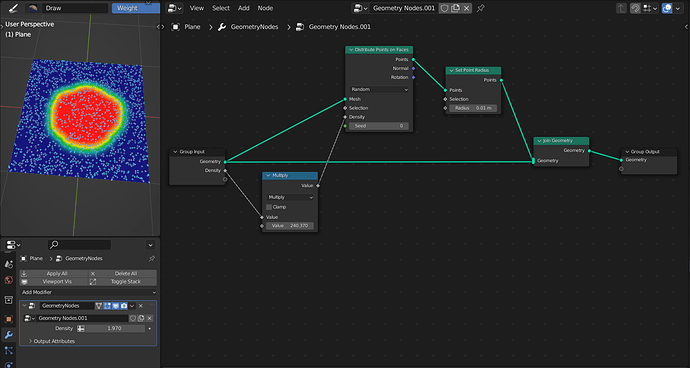The height and width of the screenshot is (368, 690).
Task: Toggle modifier edit mode display icon
Action: 107,305
